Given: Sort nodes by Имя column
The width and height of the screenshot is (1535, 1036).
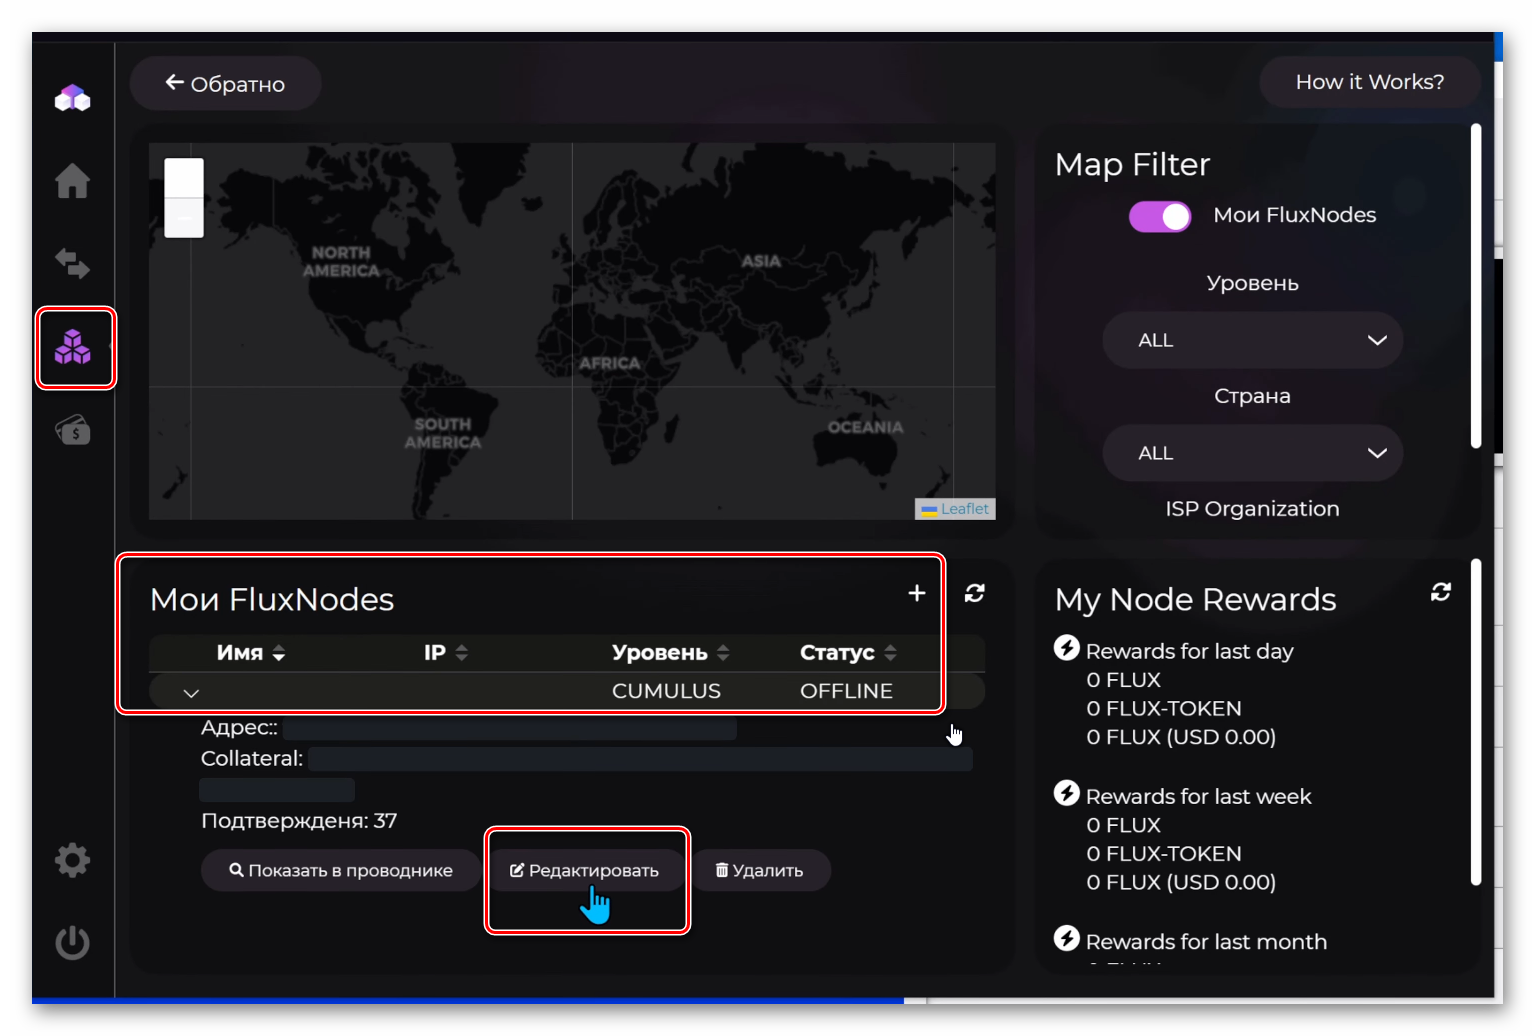Looking at the screenshot, I should 251,653.
